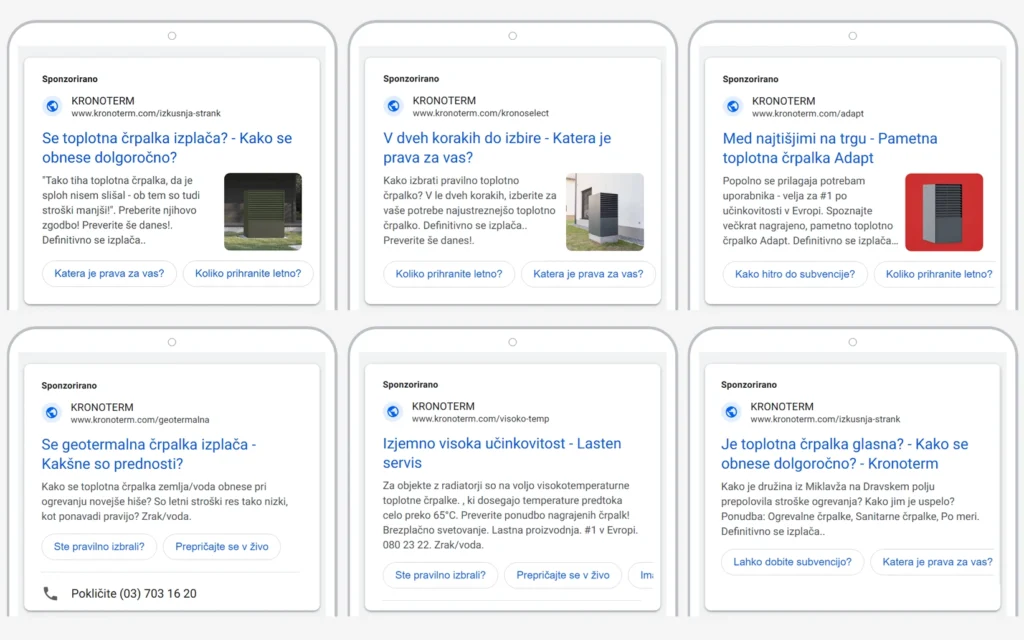The height and width of the screenshot is (640, 1024).
Task: Click URL 'www.kronoterm.com/adapt'
Action: [808, 114]
